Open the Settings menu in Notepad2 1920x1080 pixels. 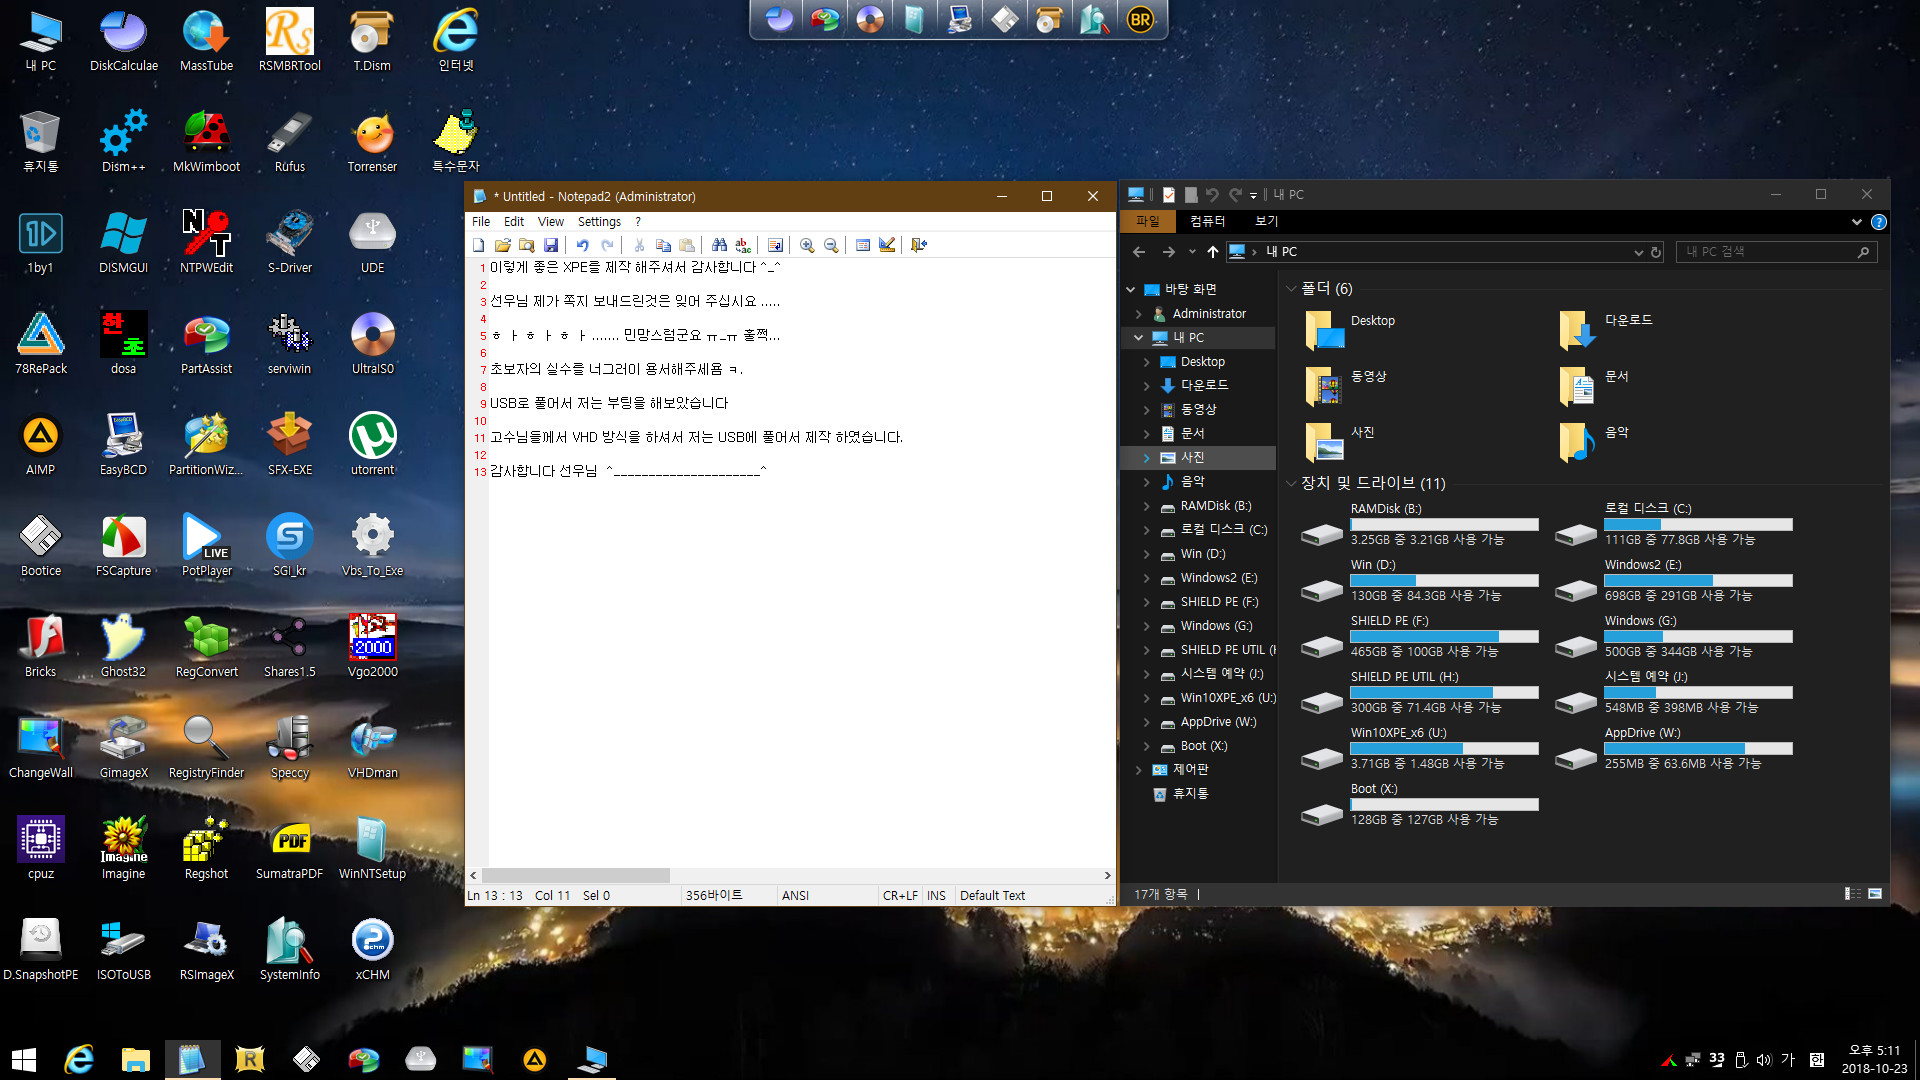[x=599, y=222]
